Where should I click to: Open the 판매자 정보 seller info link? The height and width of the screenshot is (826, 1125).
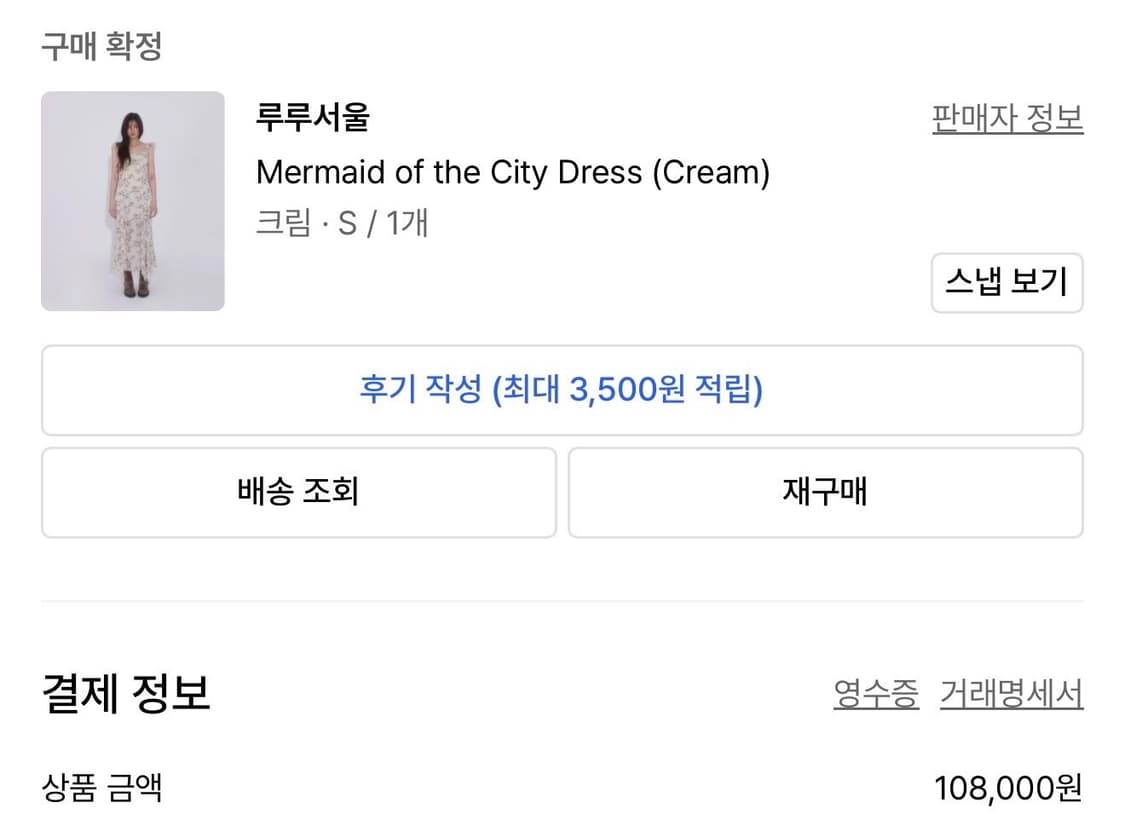1007,119
